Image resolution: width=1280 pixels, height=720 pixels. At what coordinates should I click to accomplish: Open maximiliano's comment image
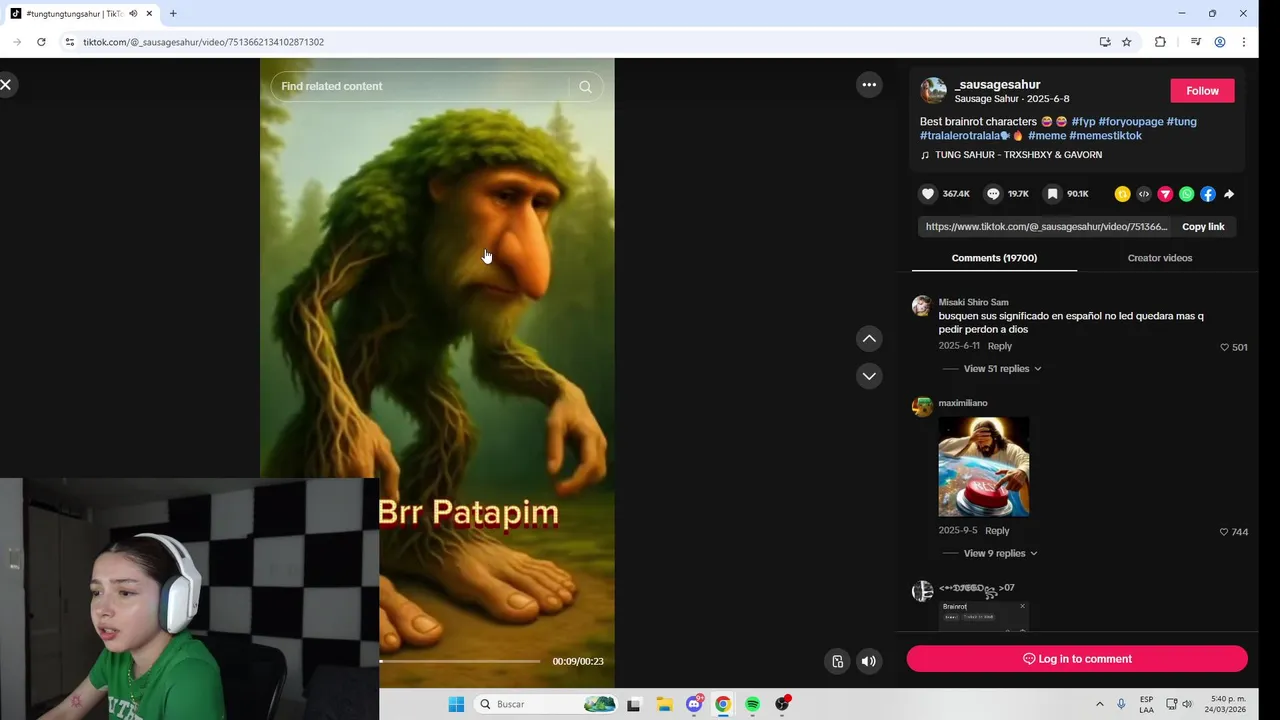click(x=984, y=467)
